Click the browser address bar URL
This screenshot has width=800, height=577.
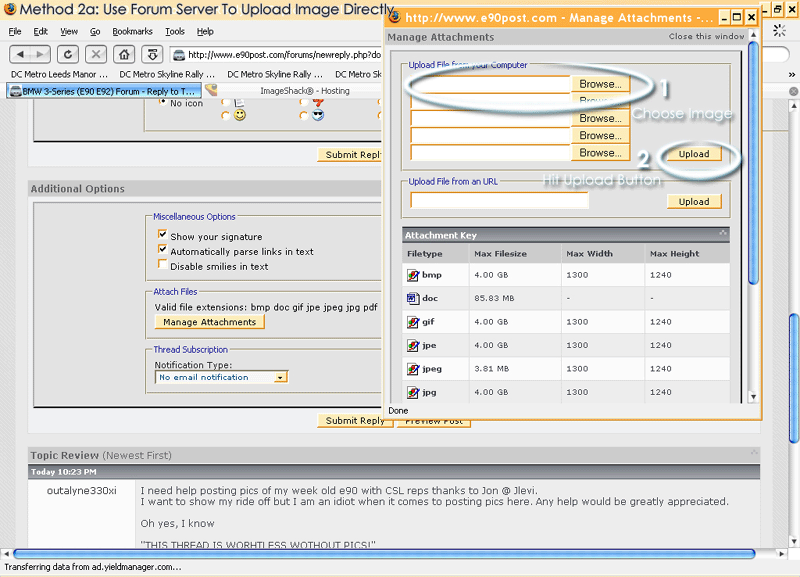[284, 55]
